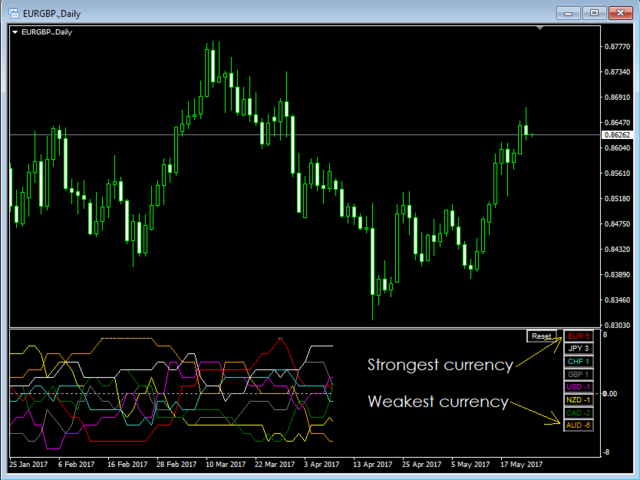
Task: Click the 0.84750 price scale label
Action: pyautogui.click(x=617, y=224)
